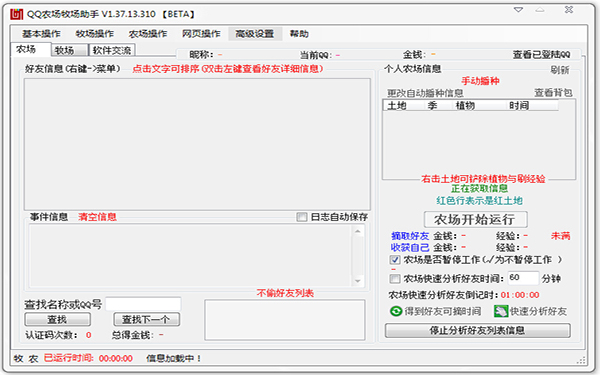600x375 pixels.
Task: Click the 未满 red status text
Action: click(561, 236)
